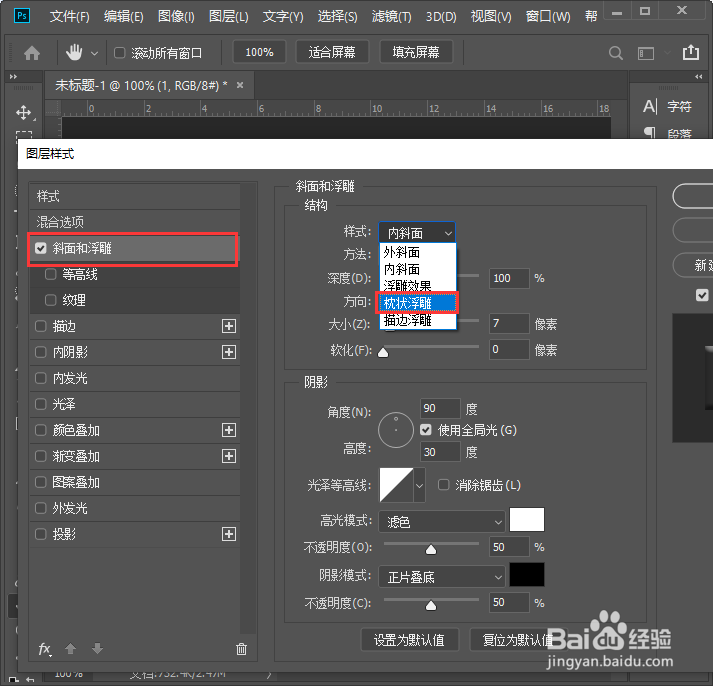Click the 填充屏幕 button
The height and width of the screenshot is (686, 713).
click(416, 52)
